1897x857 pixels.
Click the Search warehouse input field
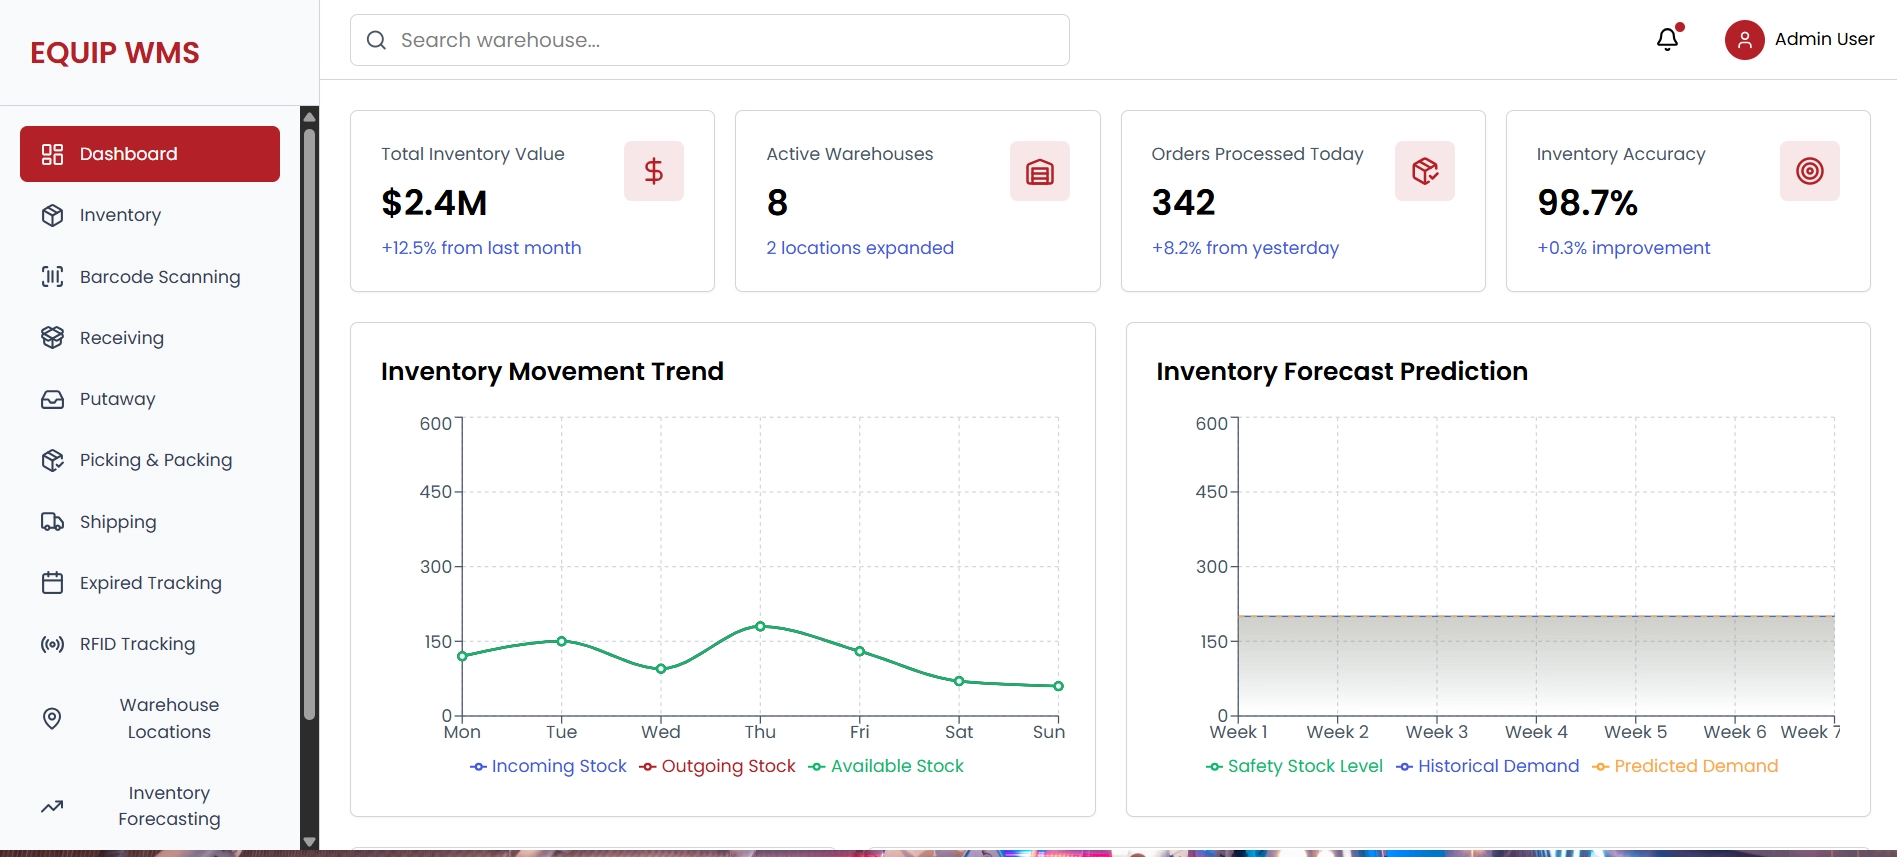pos(710,40)
